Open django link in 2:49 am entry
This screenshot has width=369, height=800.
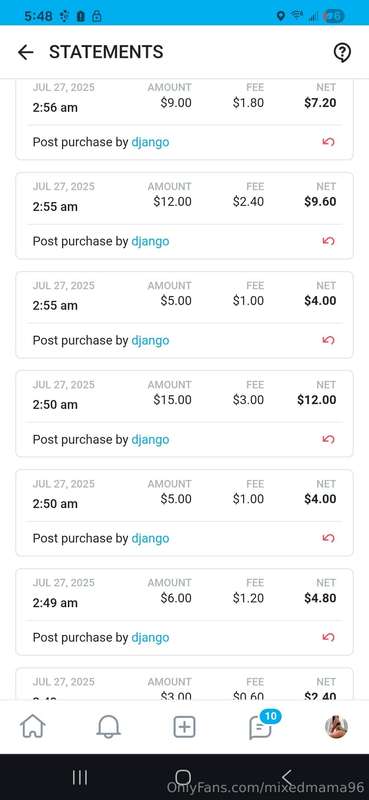(x=150, y=637)
